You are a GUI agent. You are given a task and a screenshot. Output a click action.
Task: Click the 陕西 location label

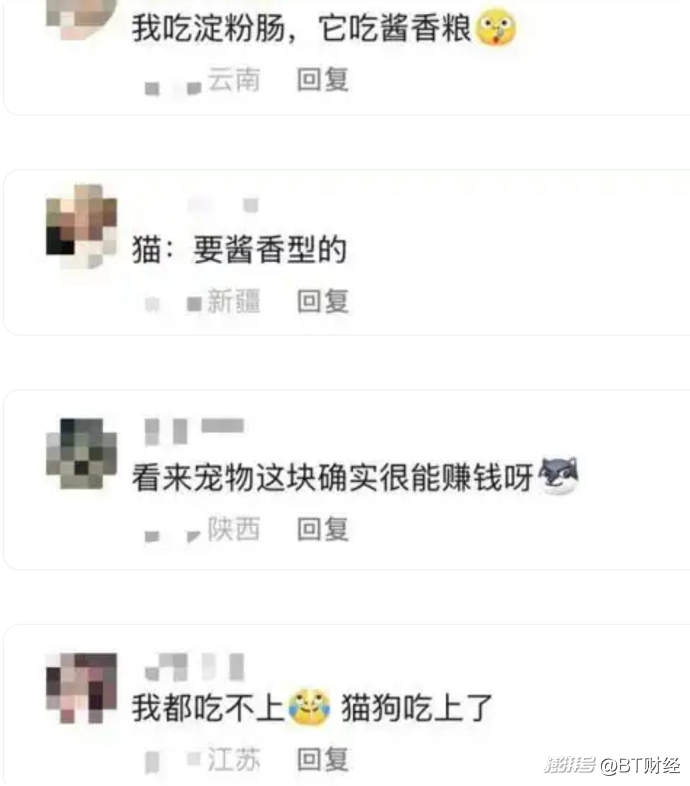click(234, 529)
